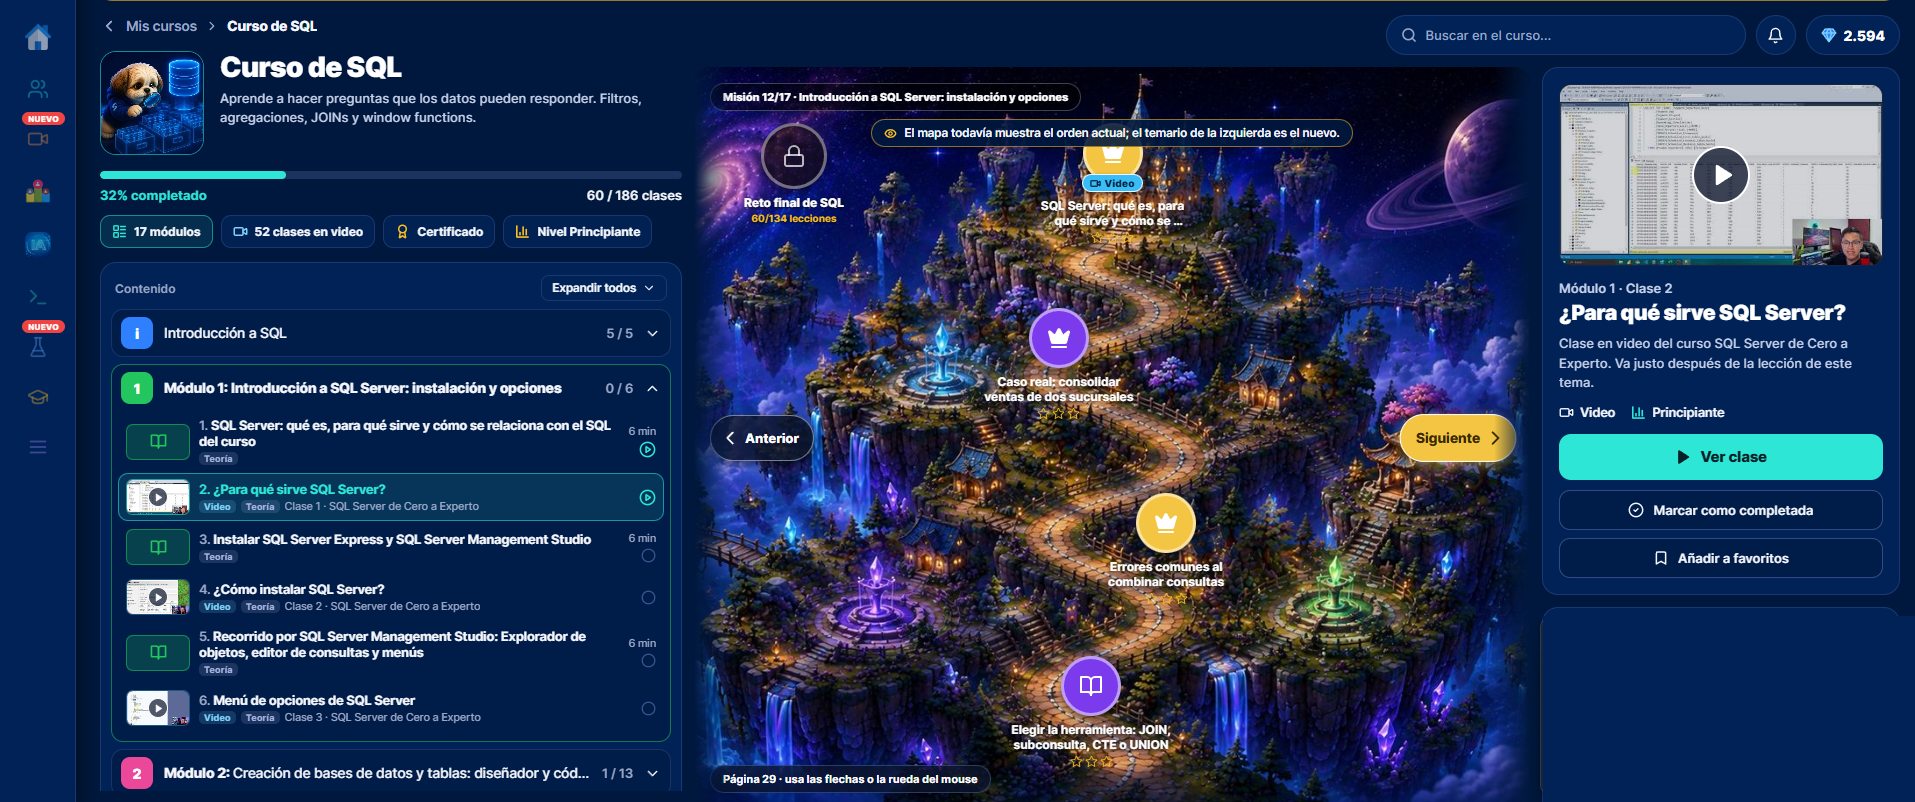Screen dimensions: 1915x802
Task: Open the community people icon in sidebar
Action: (x=38, y=89)
